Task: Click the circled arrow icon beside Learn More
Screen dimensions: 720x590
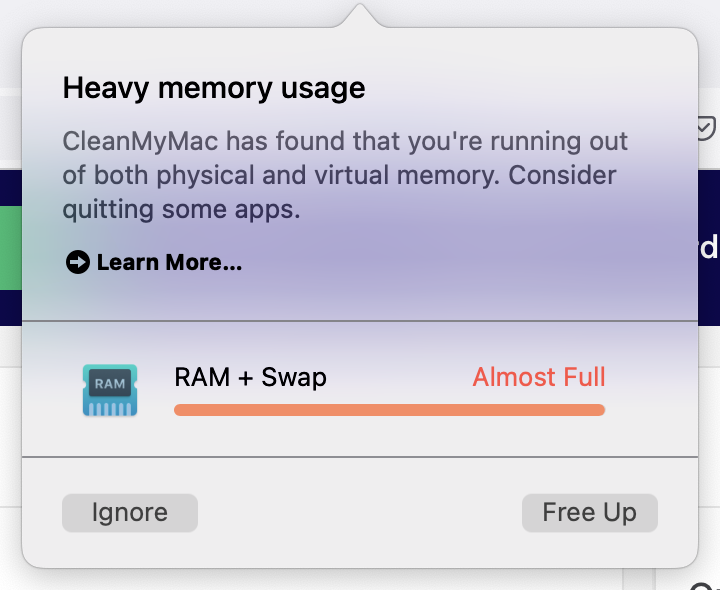Action: pyautogui.click(x=78, y=262)
